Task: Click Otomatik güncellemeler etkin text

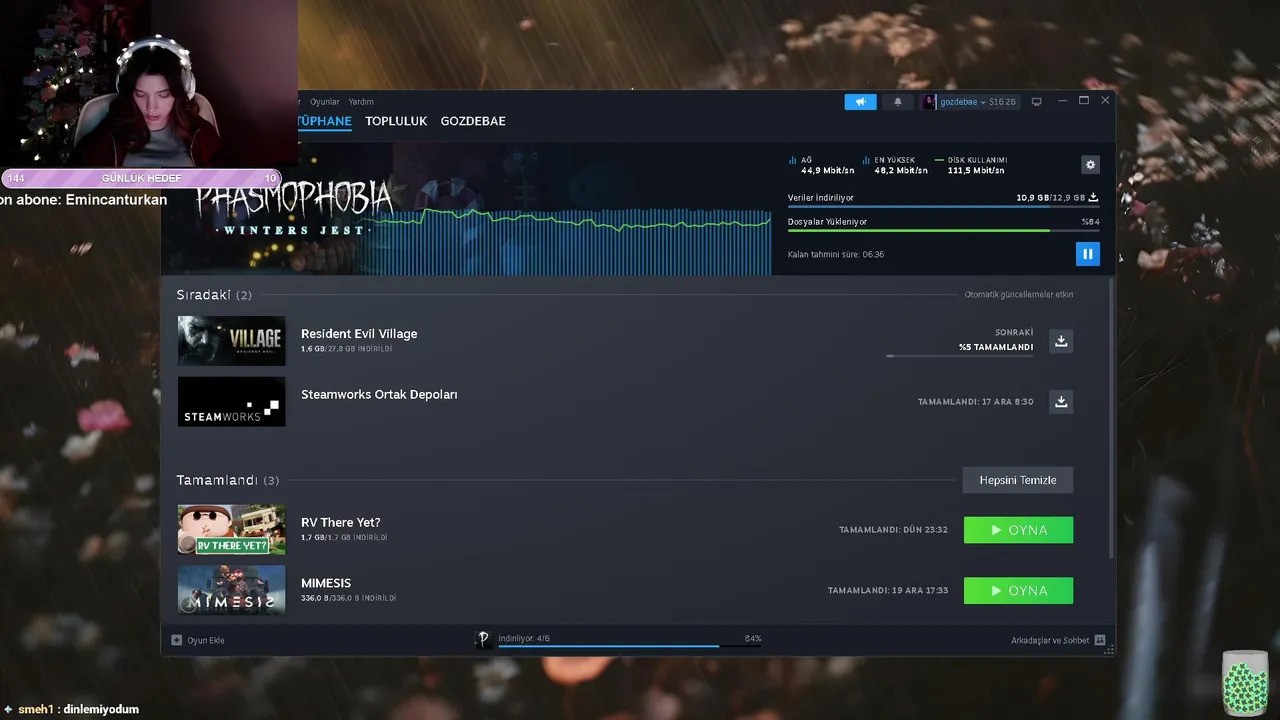Action: tap(1018, 295)
